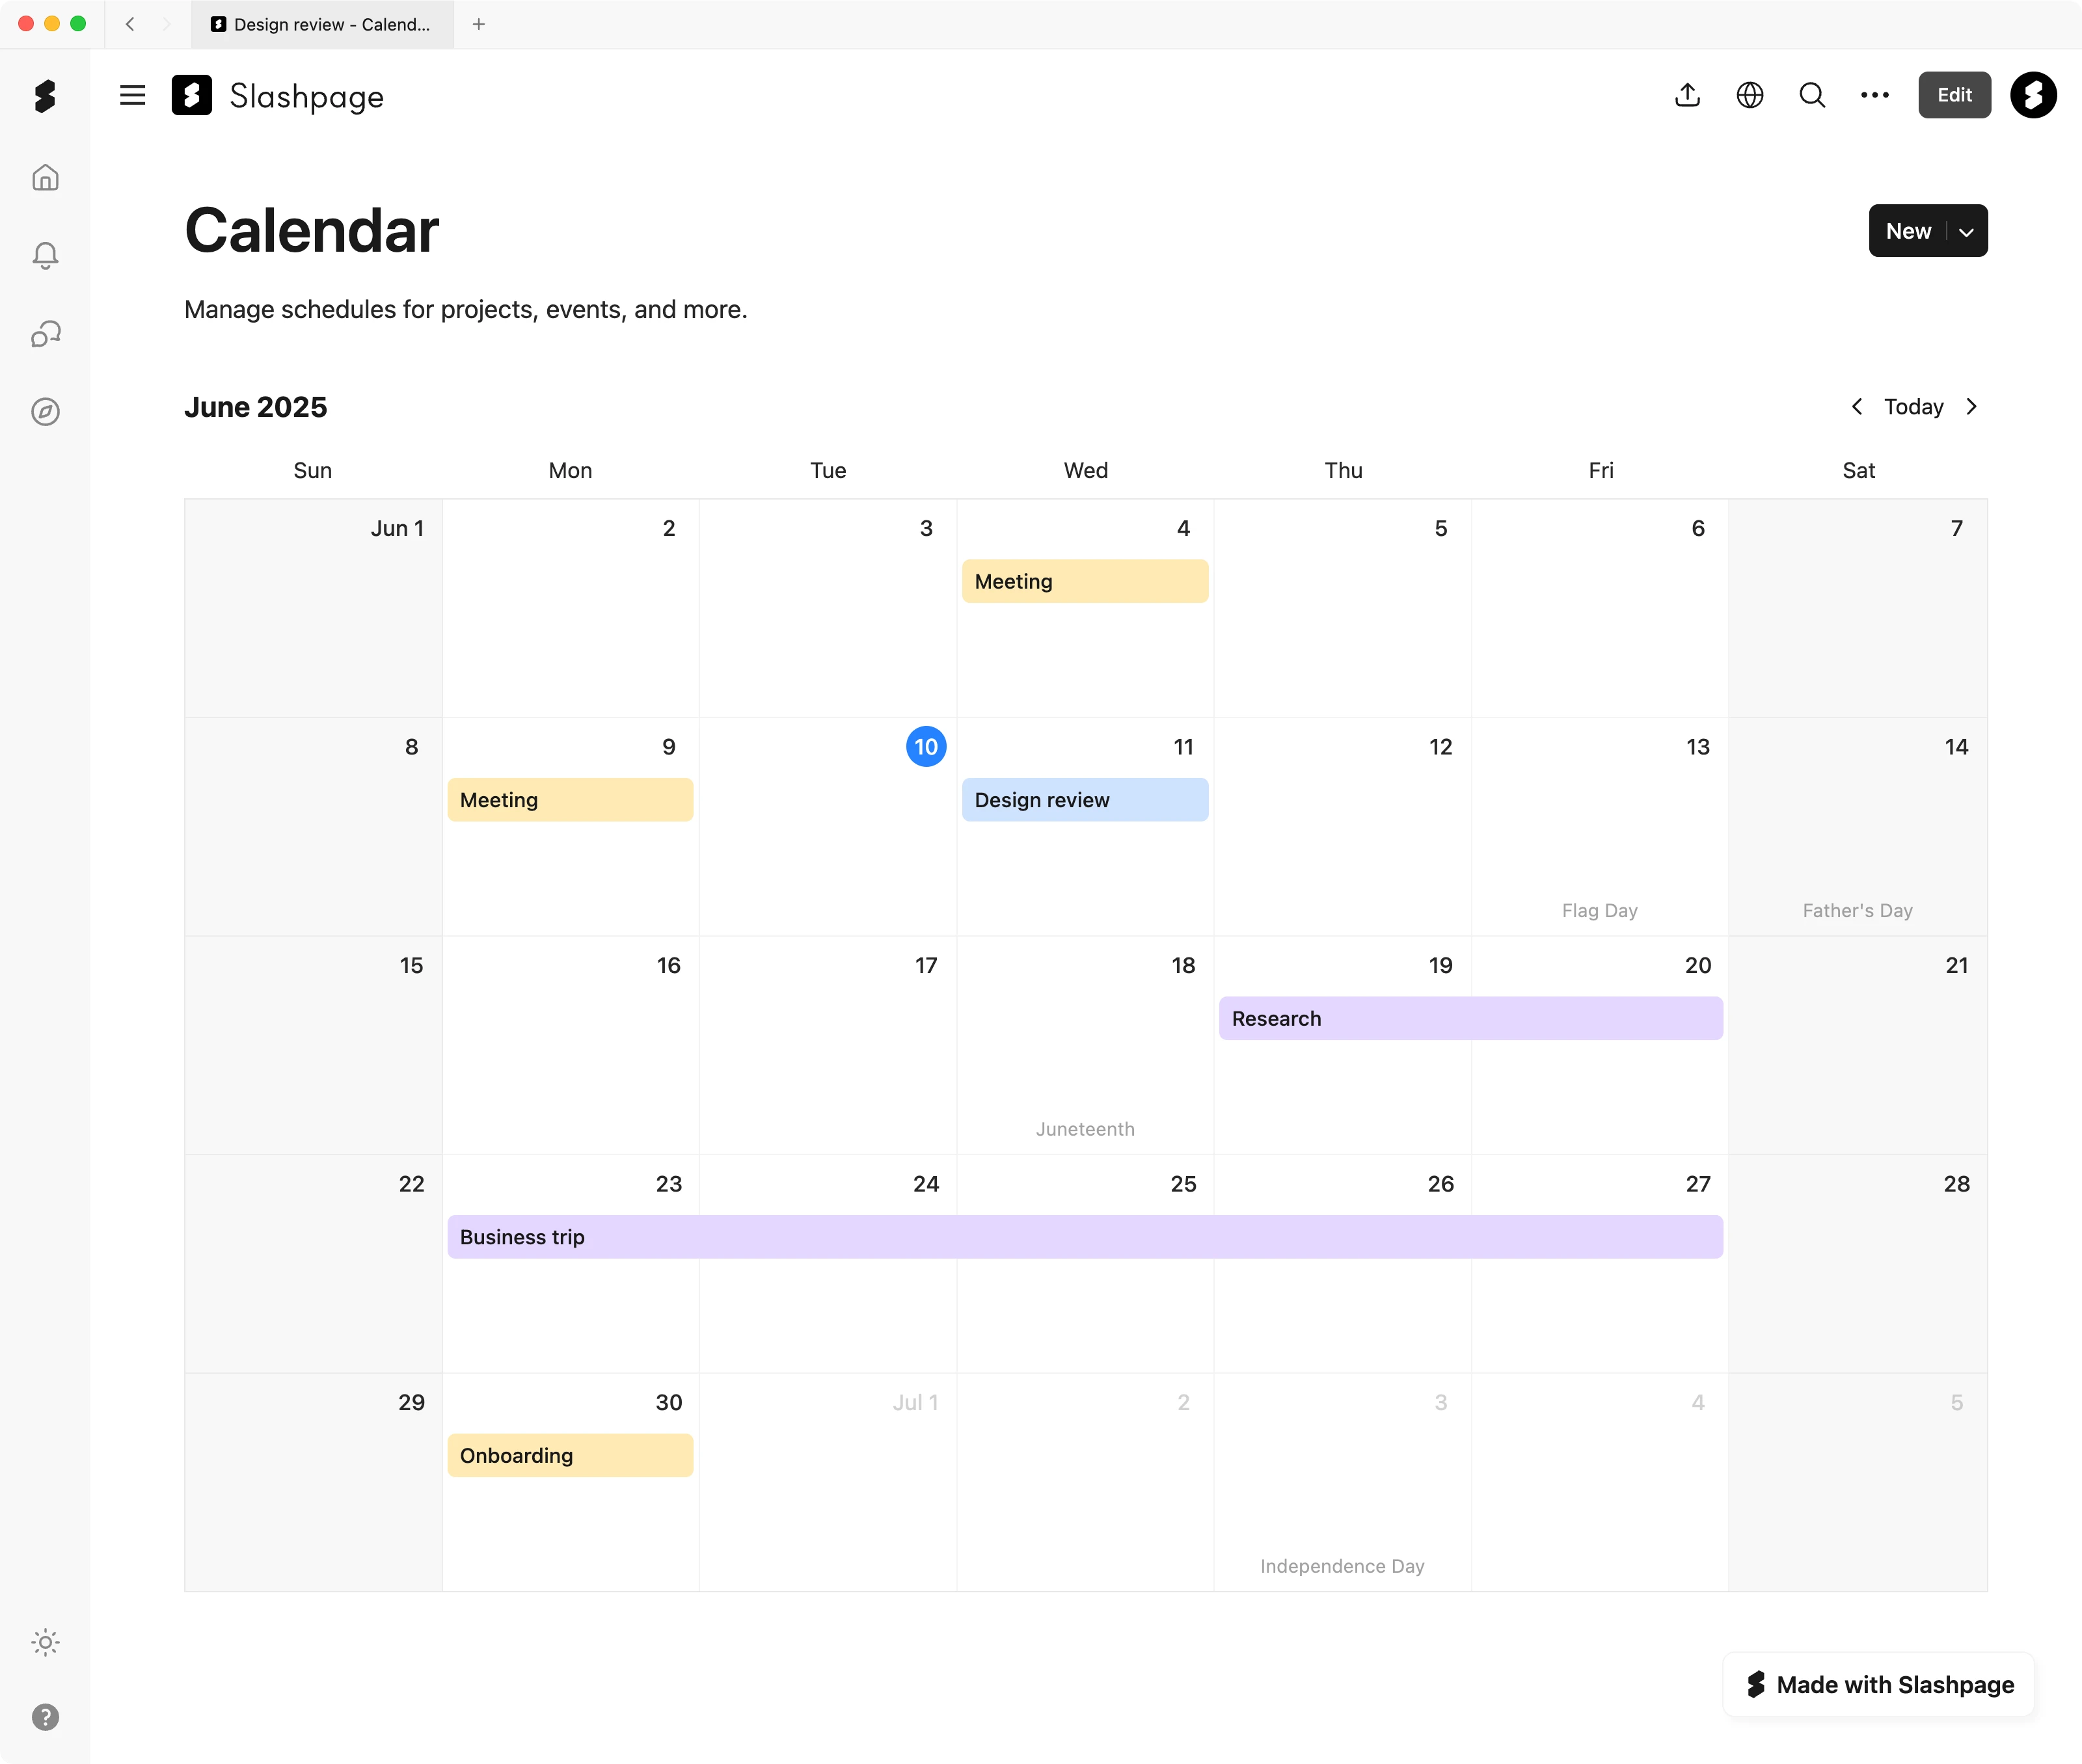
Task: Open a new browser tab
Action: (x=479, y=24)
